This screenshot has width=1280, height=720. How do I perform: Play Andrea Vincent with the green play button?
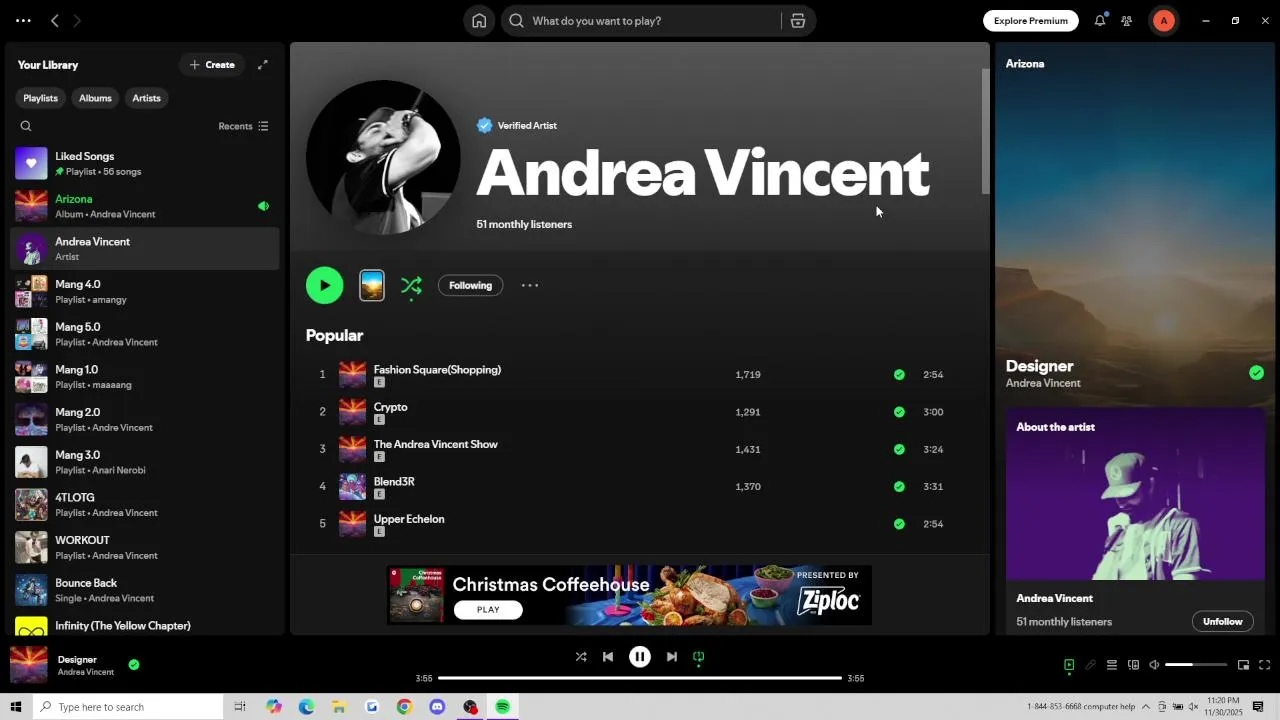click(x=325, y=285)
